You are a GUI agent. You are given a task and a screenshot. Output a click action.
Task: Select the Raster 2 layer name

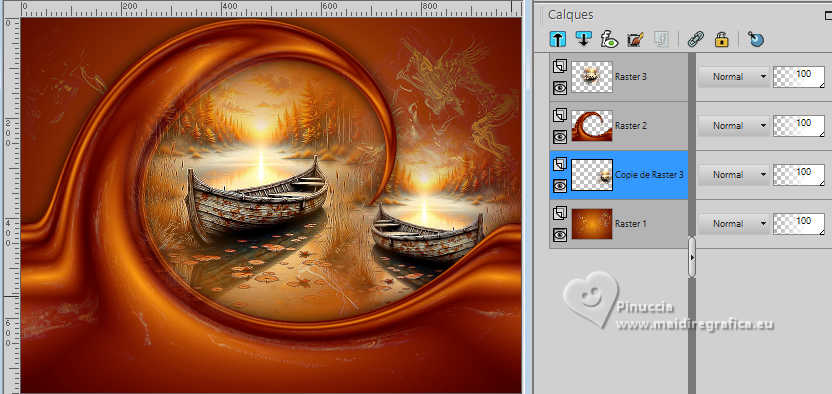pos(631,126)
